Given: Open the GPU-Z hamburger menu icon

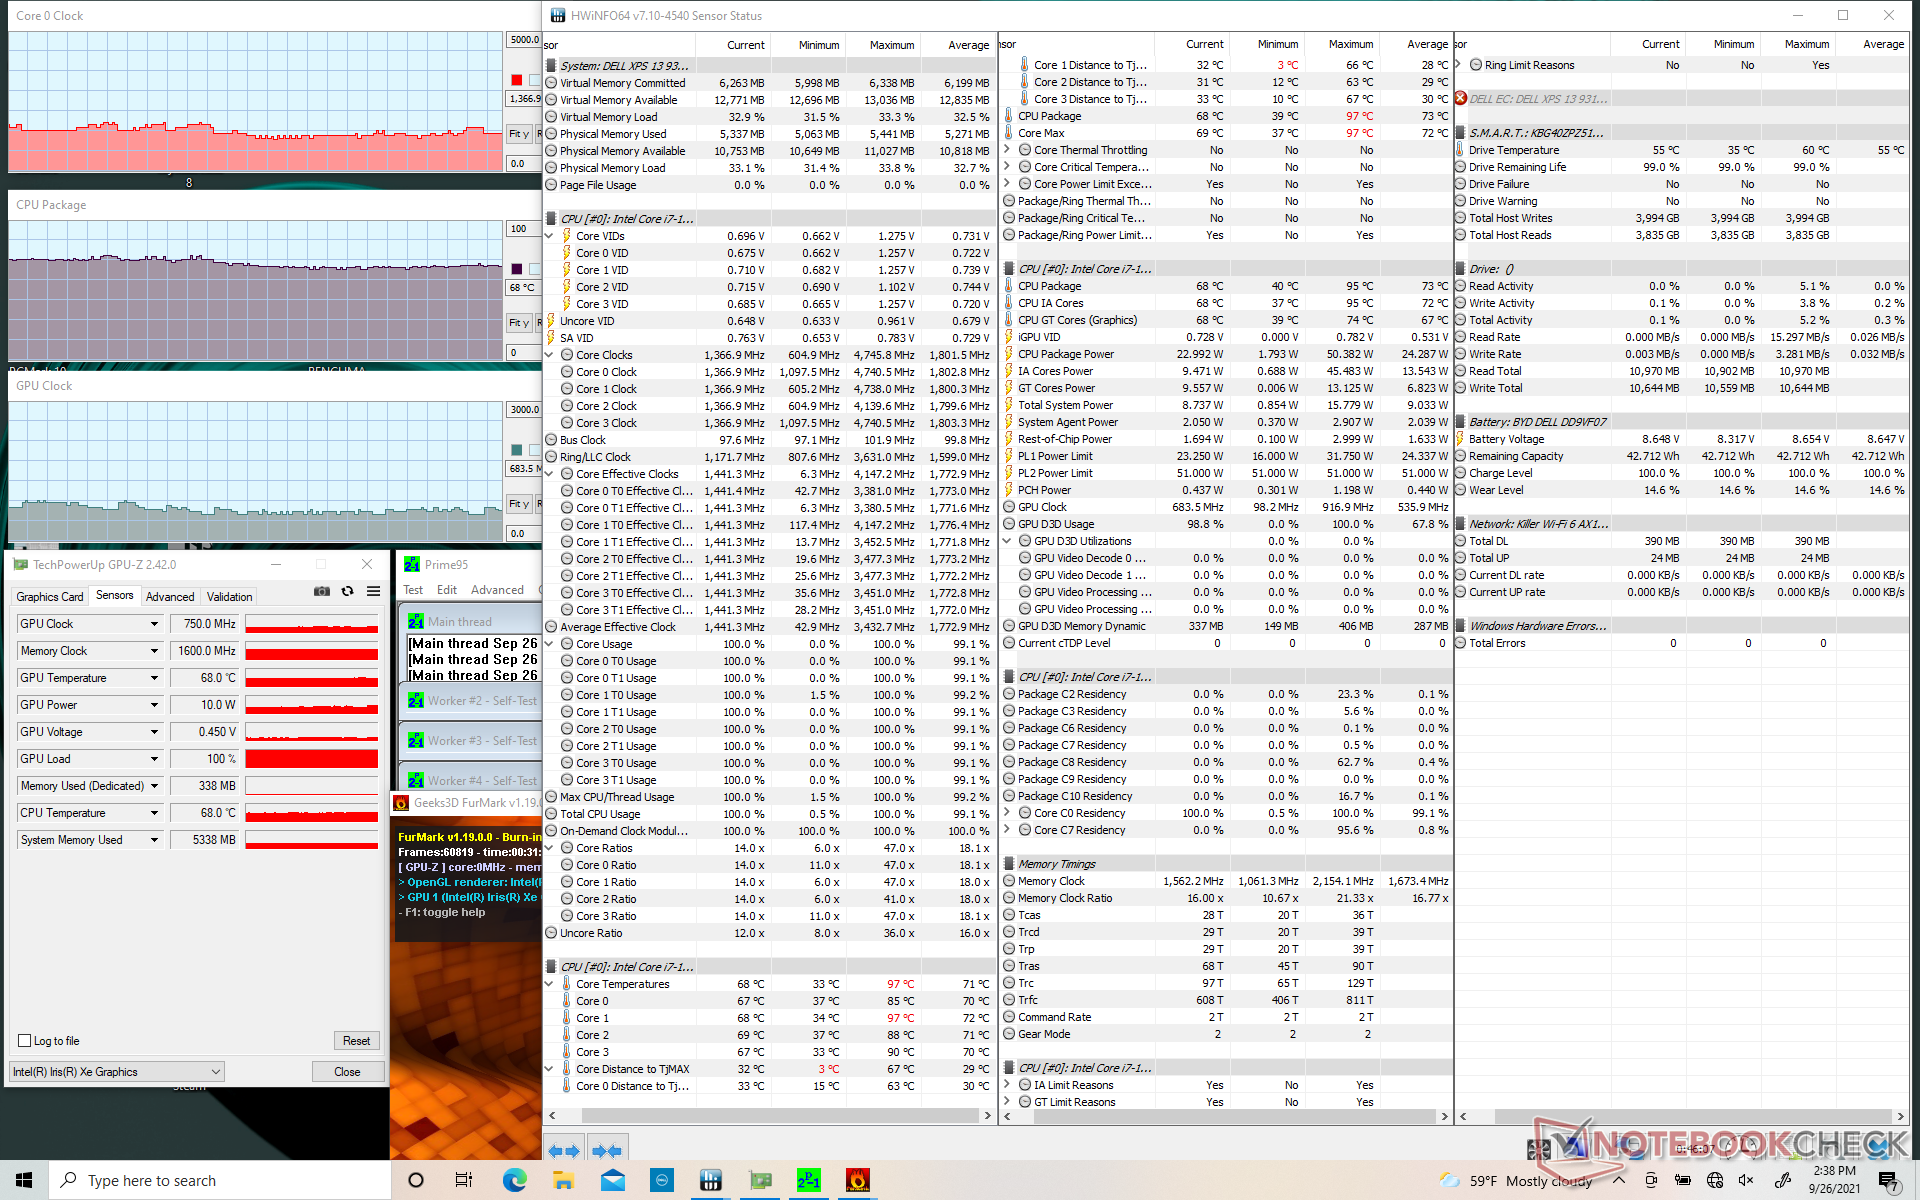Looking at the screenshot, I should [373, 592].
